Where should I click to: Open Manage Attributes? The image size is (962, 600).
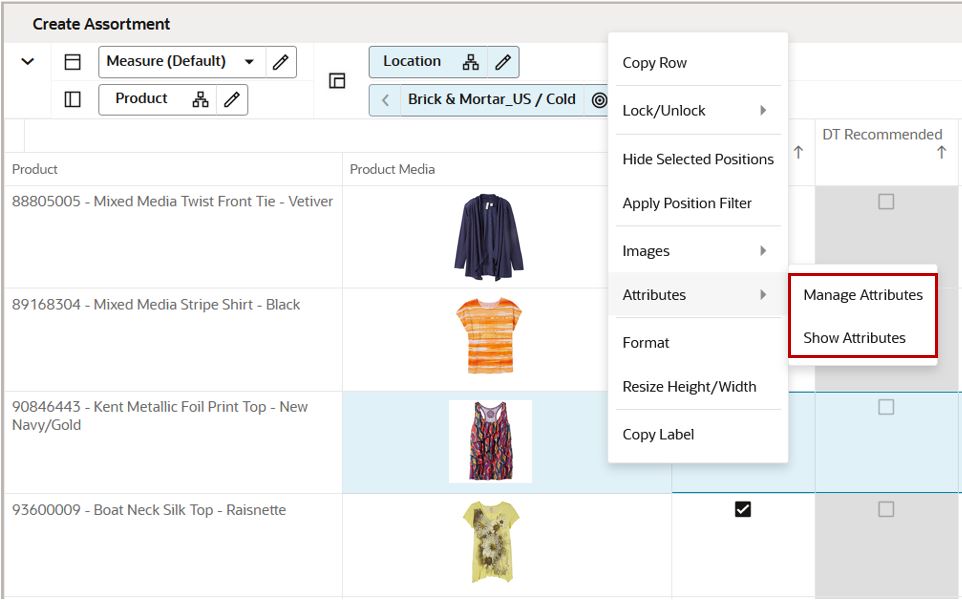tap(863, 294)
